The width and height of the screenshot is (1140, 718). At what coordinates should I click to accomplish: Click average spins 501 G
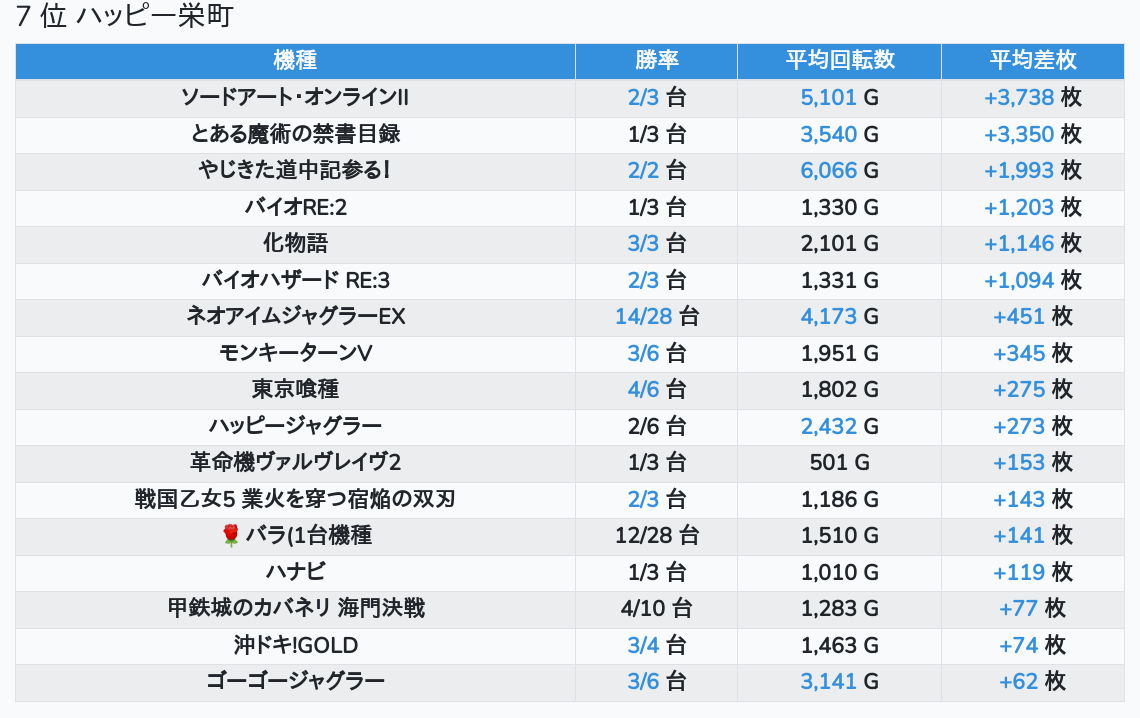pos(840,462)
